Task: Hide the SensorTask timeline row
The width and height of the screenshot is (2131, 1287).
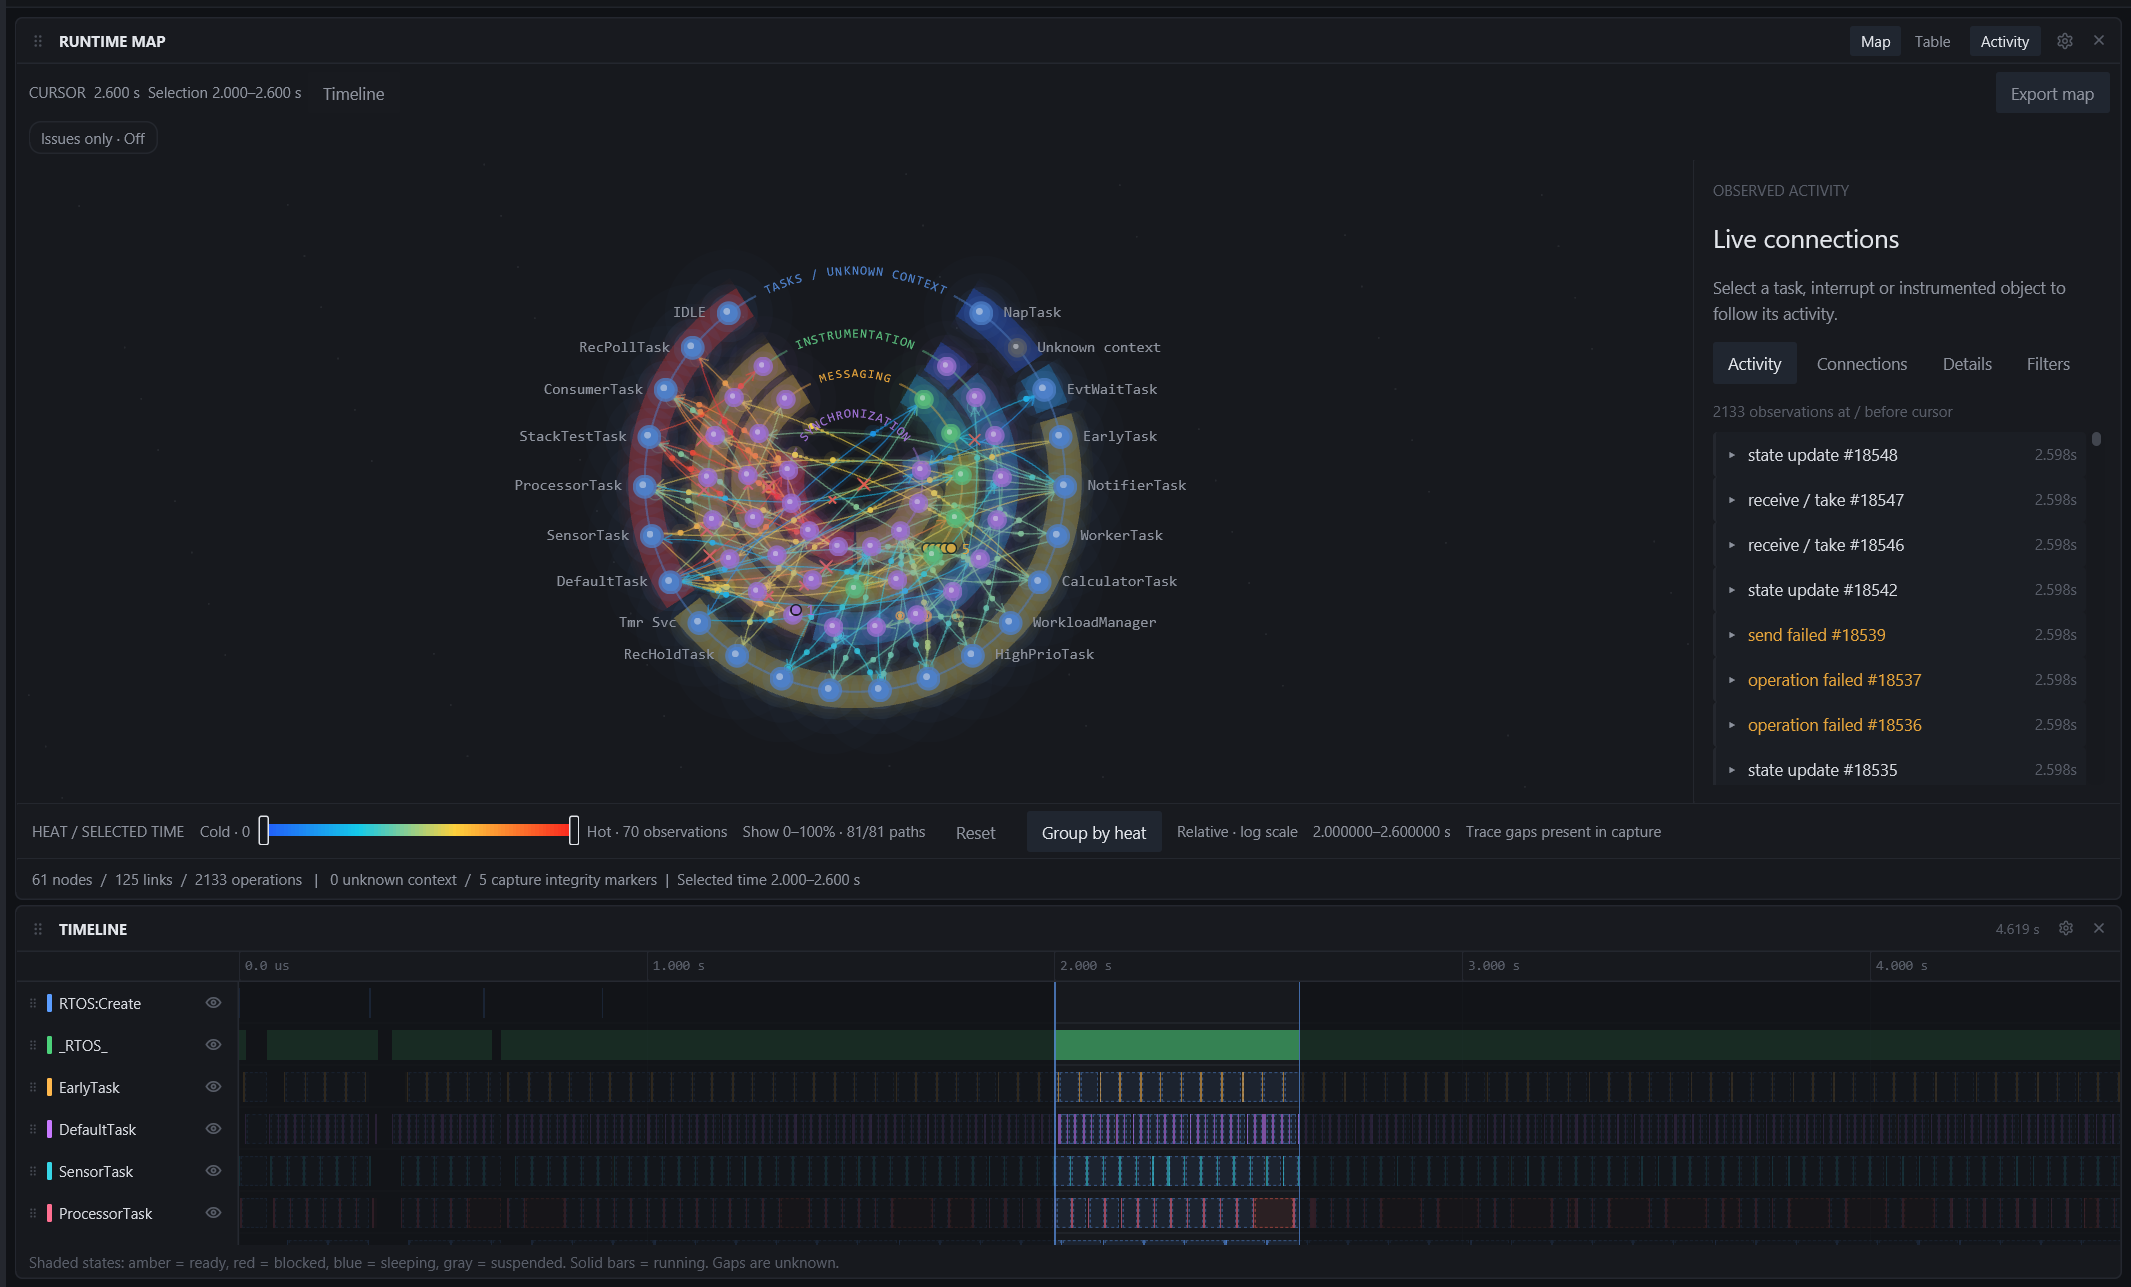Action: (213, 1171)
